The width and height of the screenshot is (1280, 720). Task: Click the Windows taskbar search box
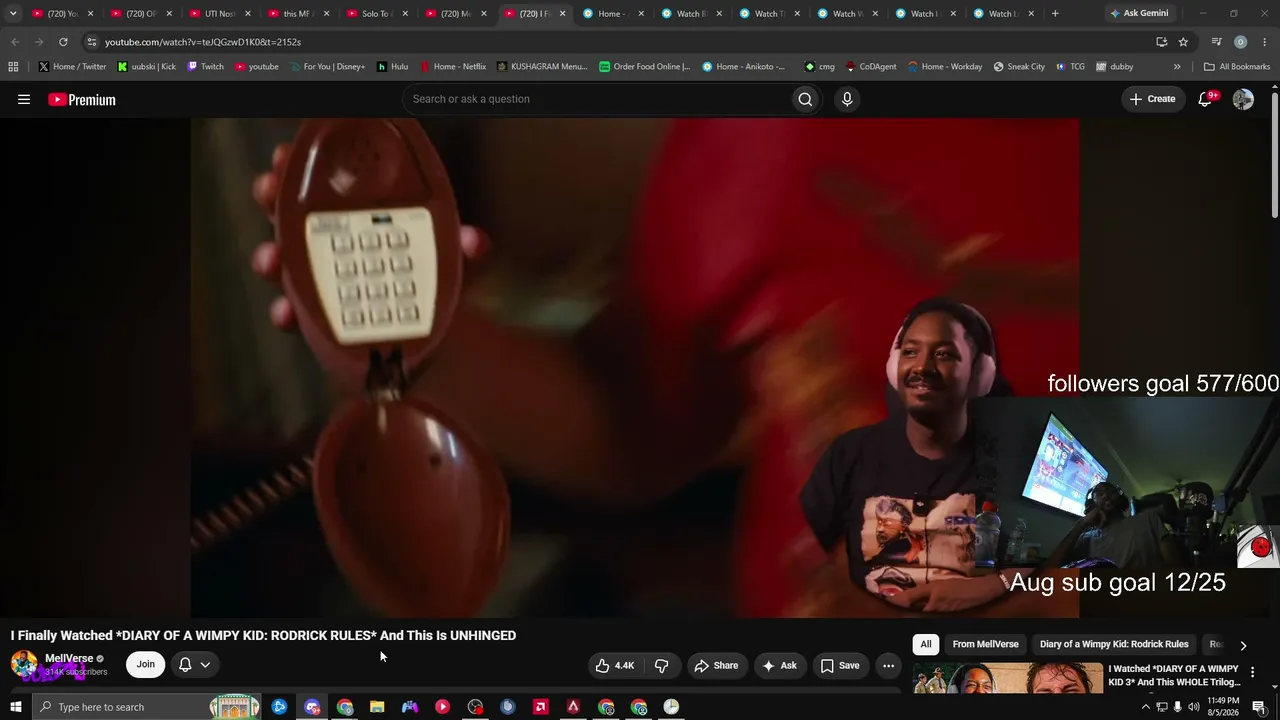(146, 707)
